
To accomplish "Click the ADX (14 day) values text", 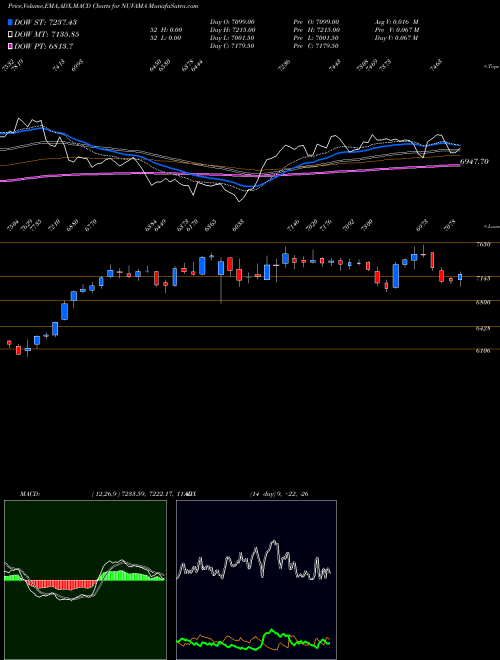I will click(x=279, y=494).
